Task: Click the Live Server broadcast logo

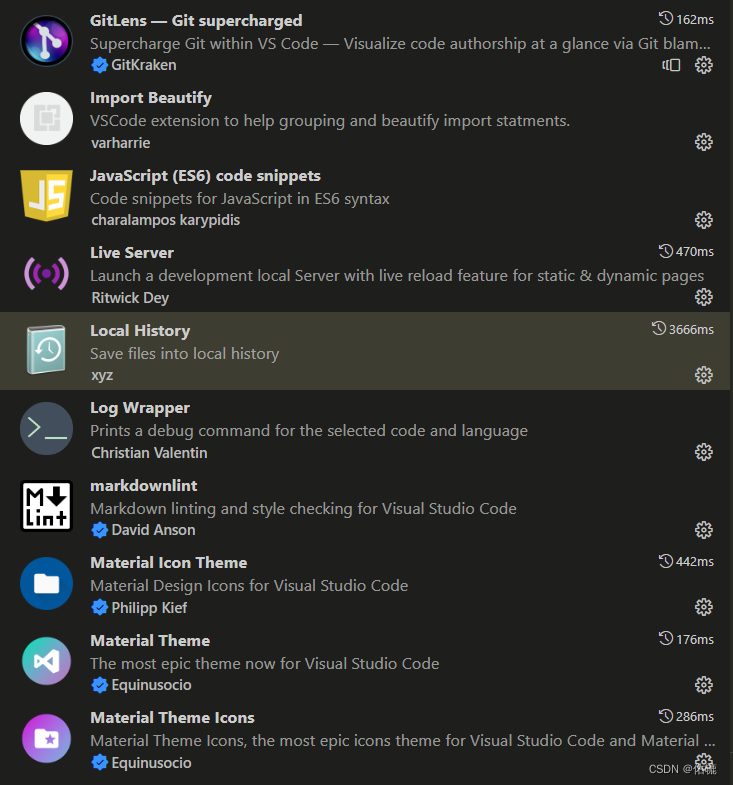Action: click(x=47, y=273)
